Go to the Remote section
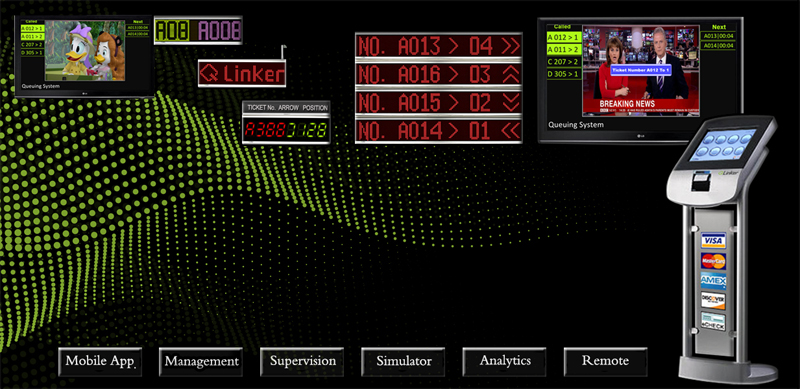 (x=605, y=361)
